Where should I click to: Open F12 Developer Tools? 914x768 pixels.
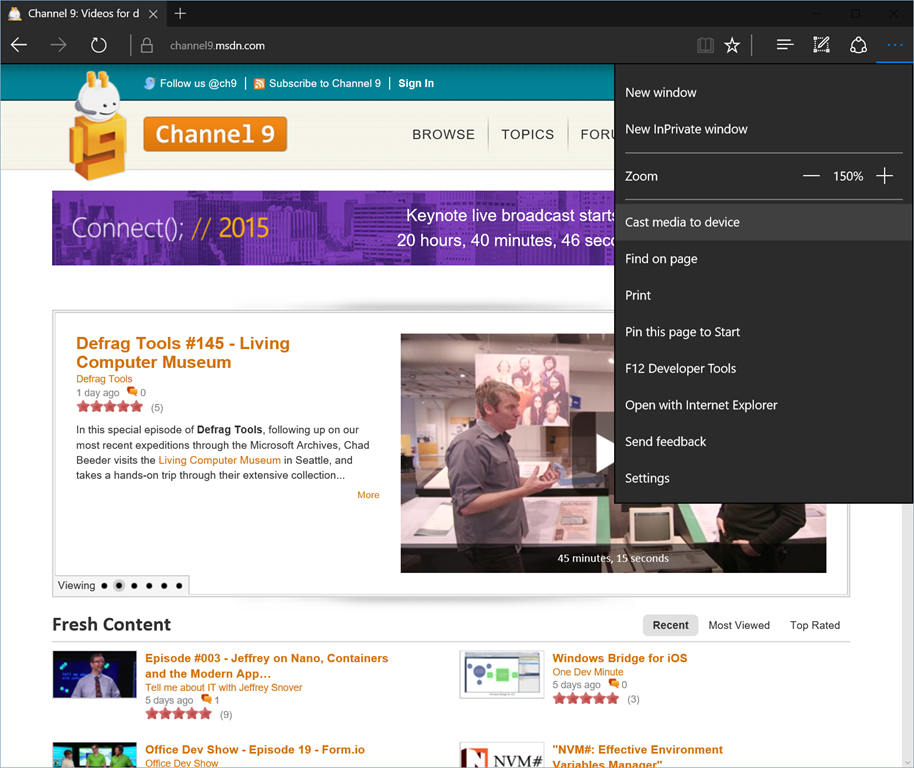pyautogui.click(x=764, y=369)
